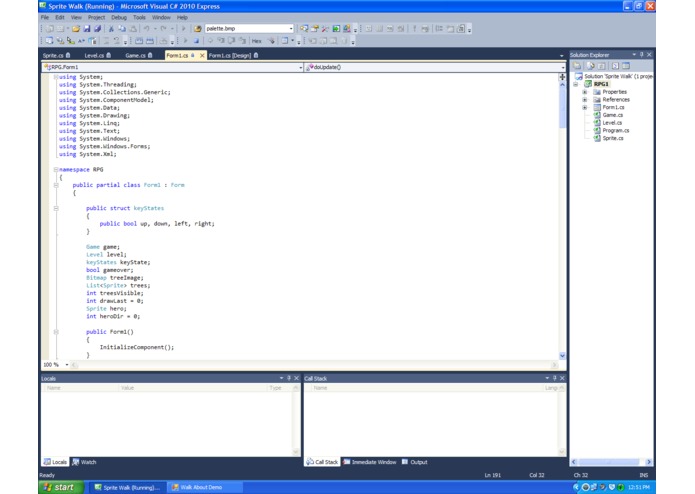Click the Show All Files icon in Solution Explorer
Viewport: 695px width, 494px height.
591,66
